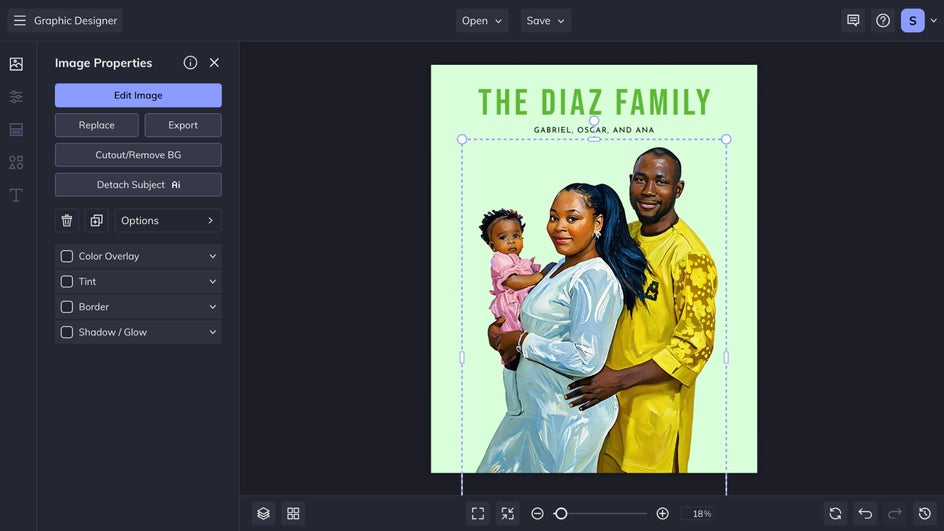Click the left-side selection edge handle

(462, 358)
